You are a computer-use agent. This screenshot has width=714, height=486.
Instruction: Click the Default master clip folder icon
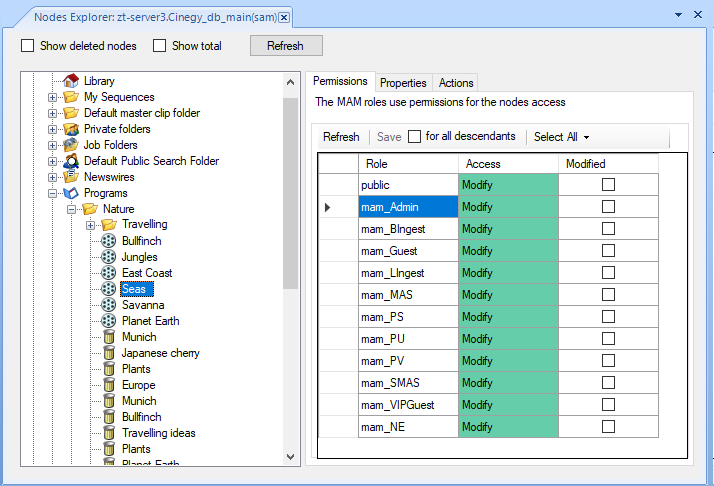click(x=71, y=113)
